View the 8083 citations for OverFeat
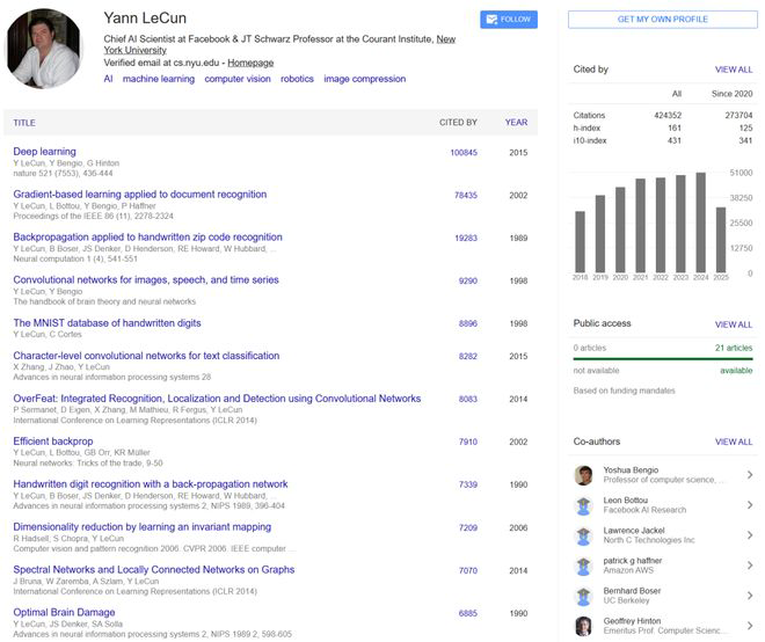This screenshot has height=642, width=765. pyautogui.click(x=468, y=399)
